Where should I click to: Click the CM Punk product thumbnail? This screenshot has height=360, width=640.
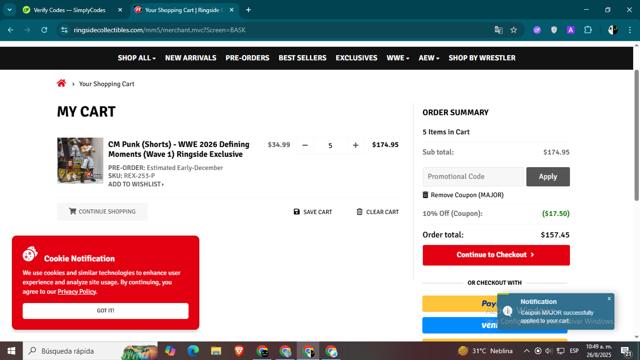pos(80,160)
